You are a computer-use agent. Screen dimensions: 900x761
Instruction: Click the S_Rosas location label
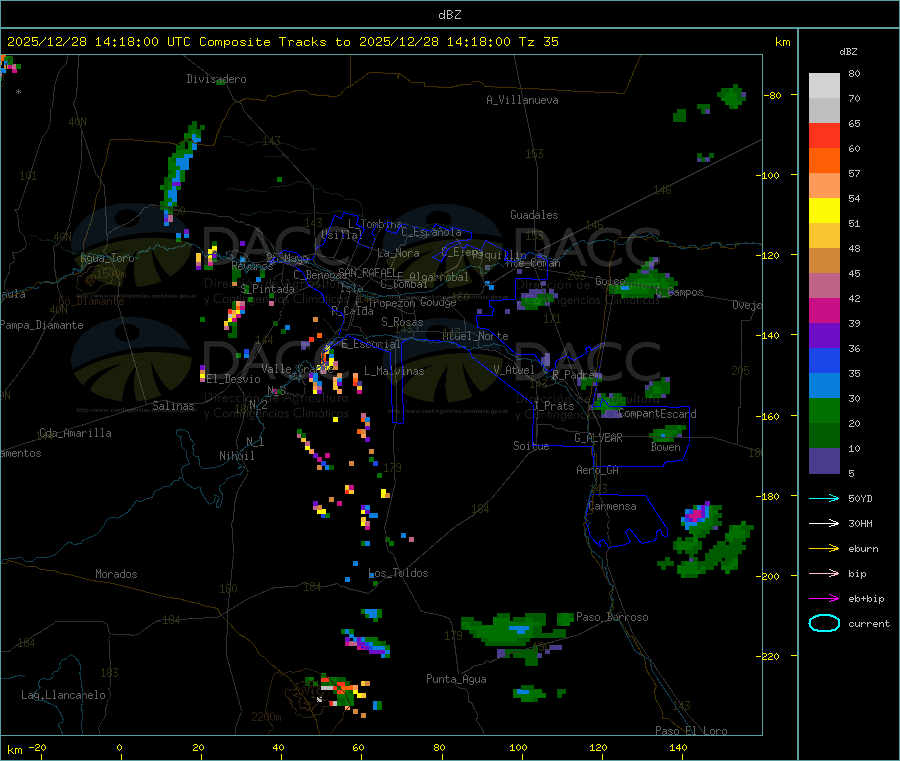pos(402,322)
